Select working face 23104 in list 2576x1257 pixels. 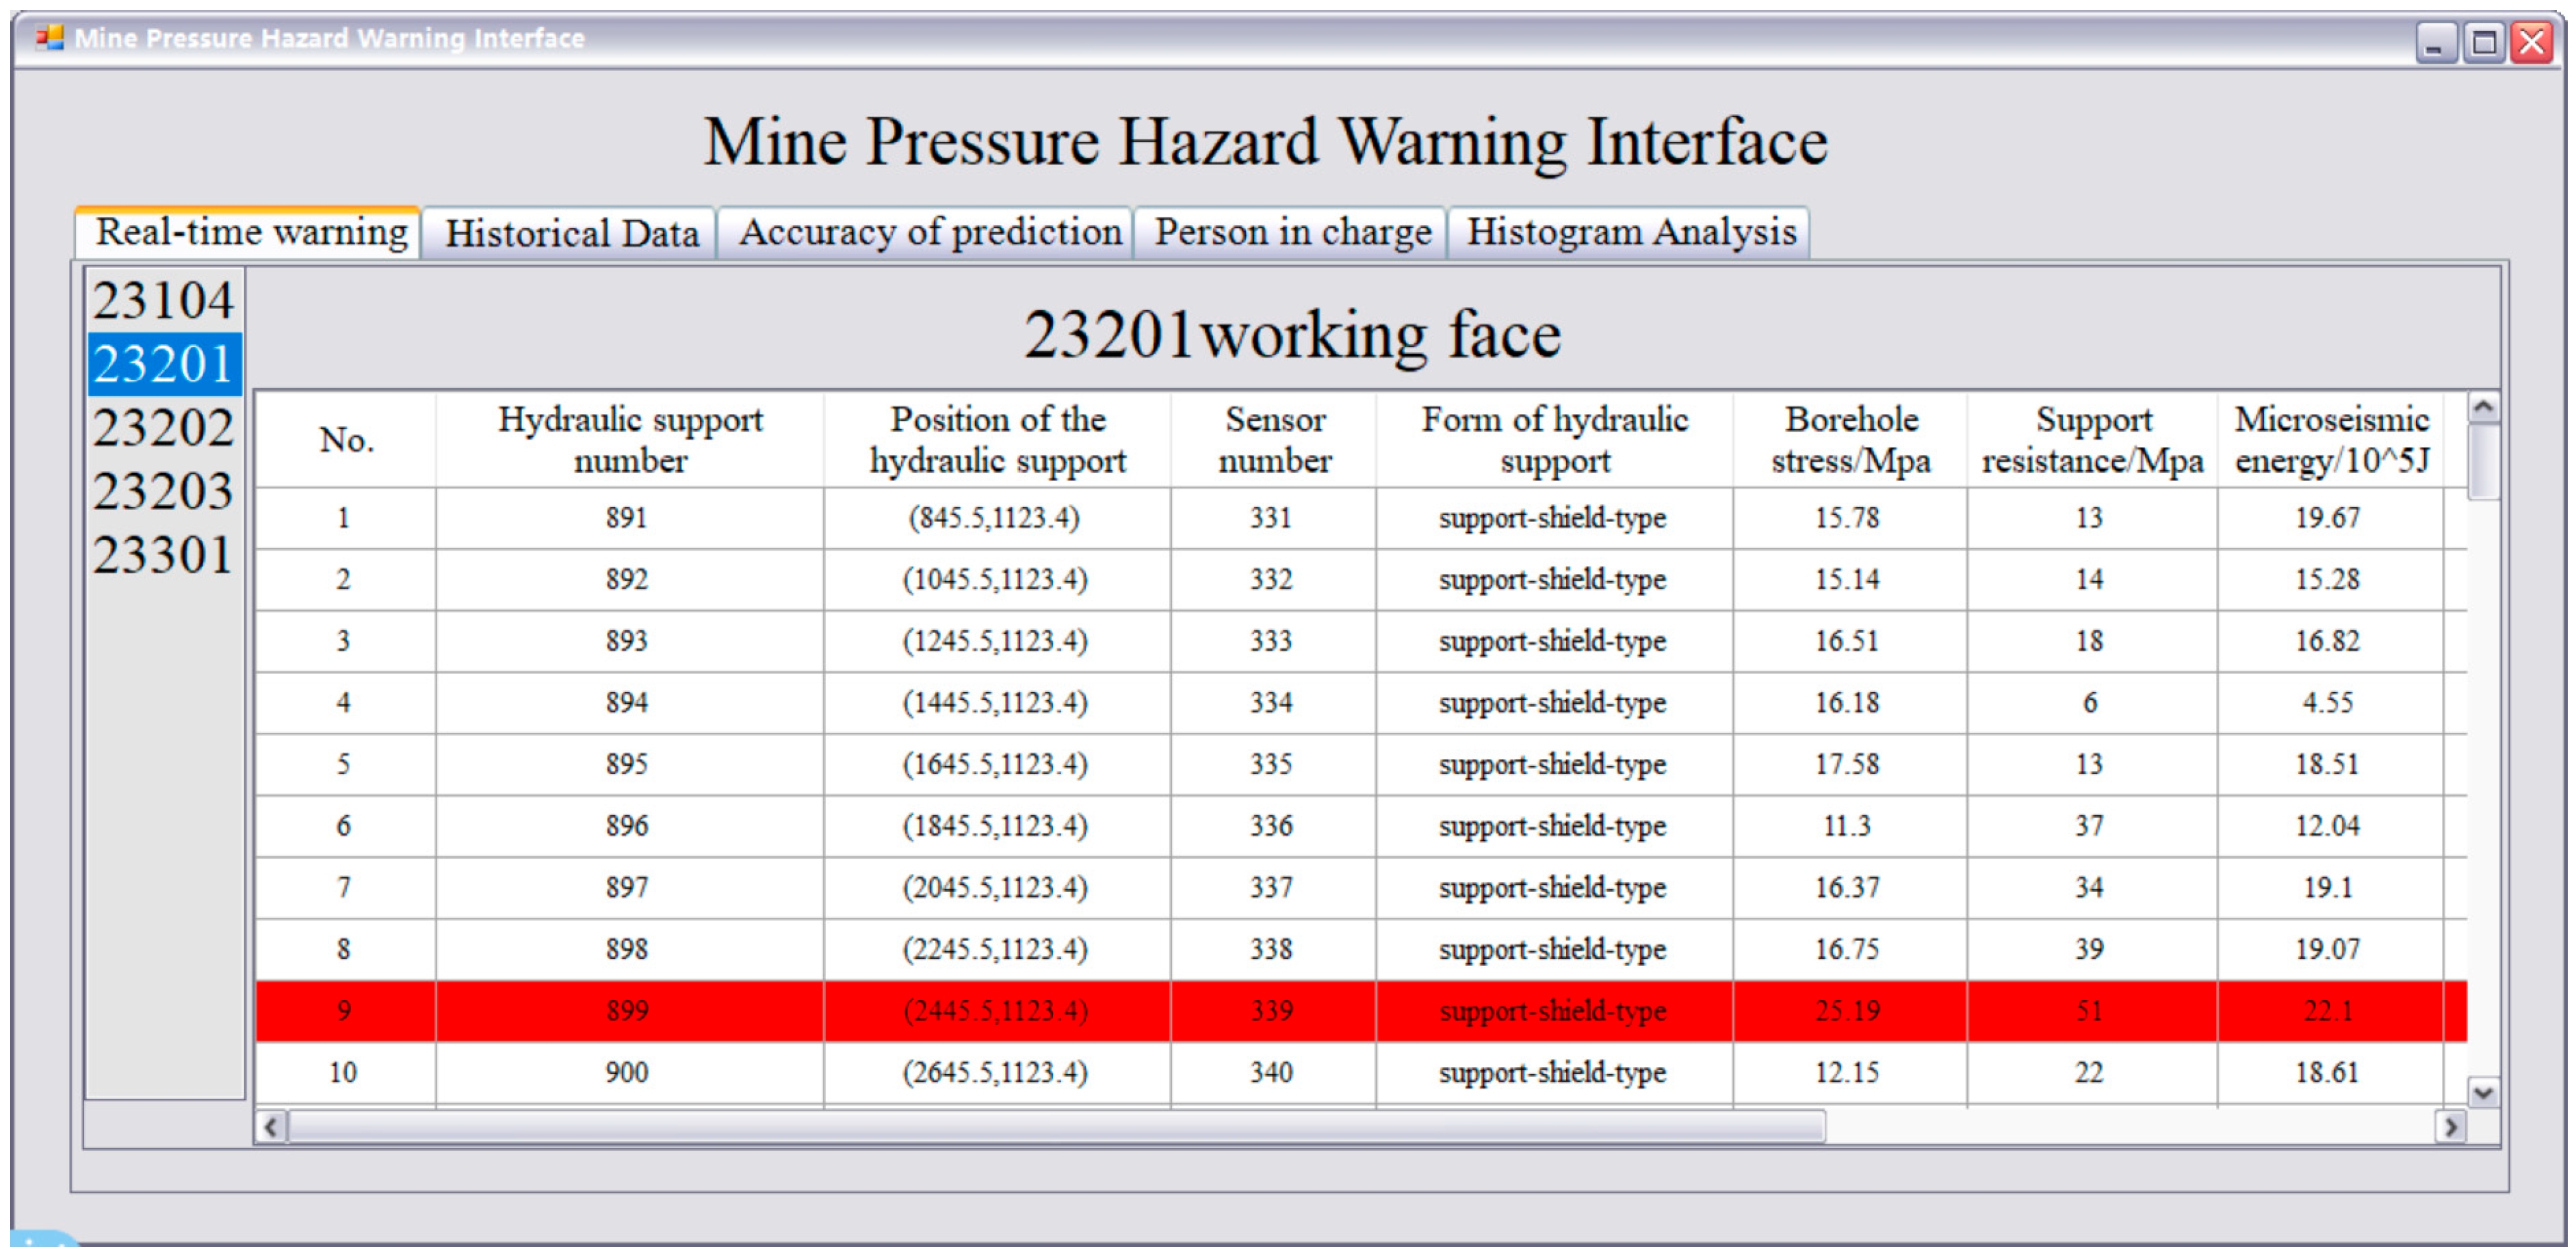[x=164, y=301]
